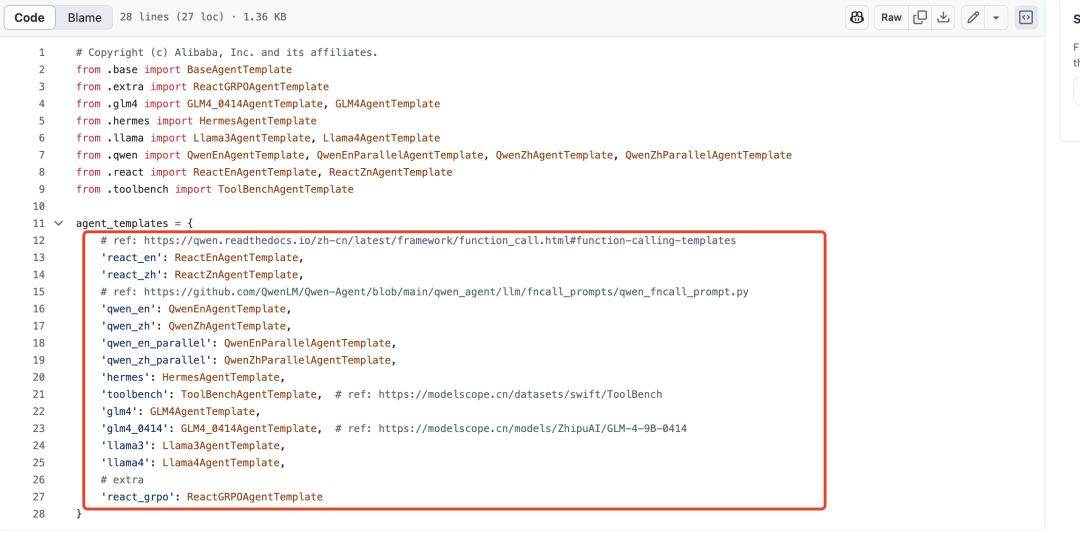1080x546 pixels.
Task: Switch to the Blame tab
Action: [x=85, y=17]
